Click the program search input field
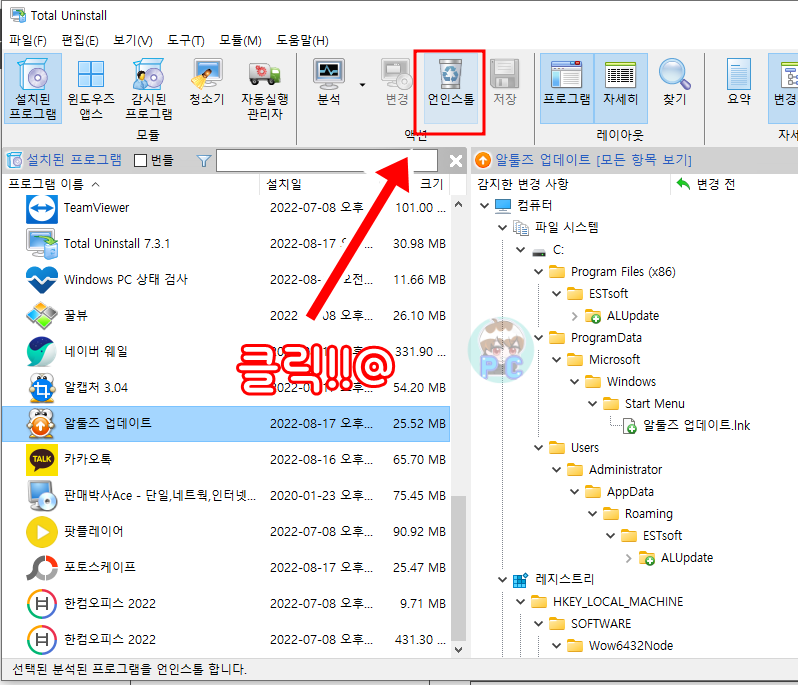 [x=327, y=161]
